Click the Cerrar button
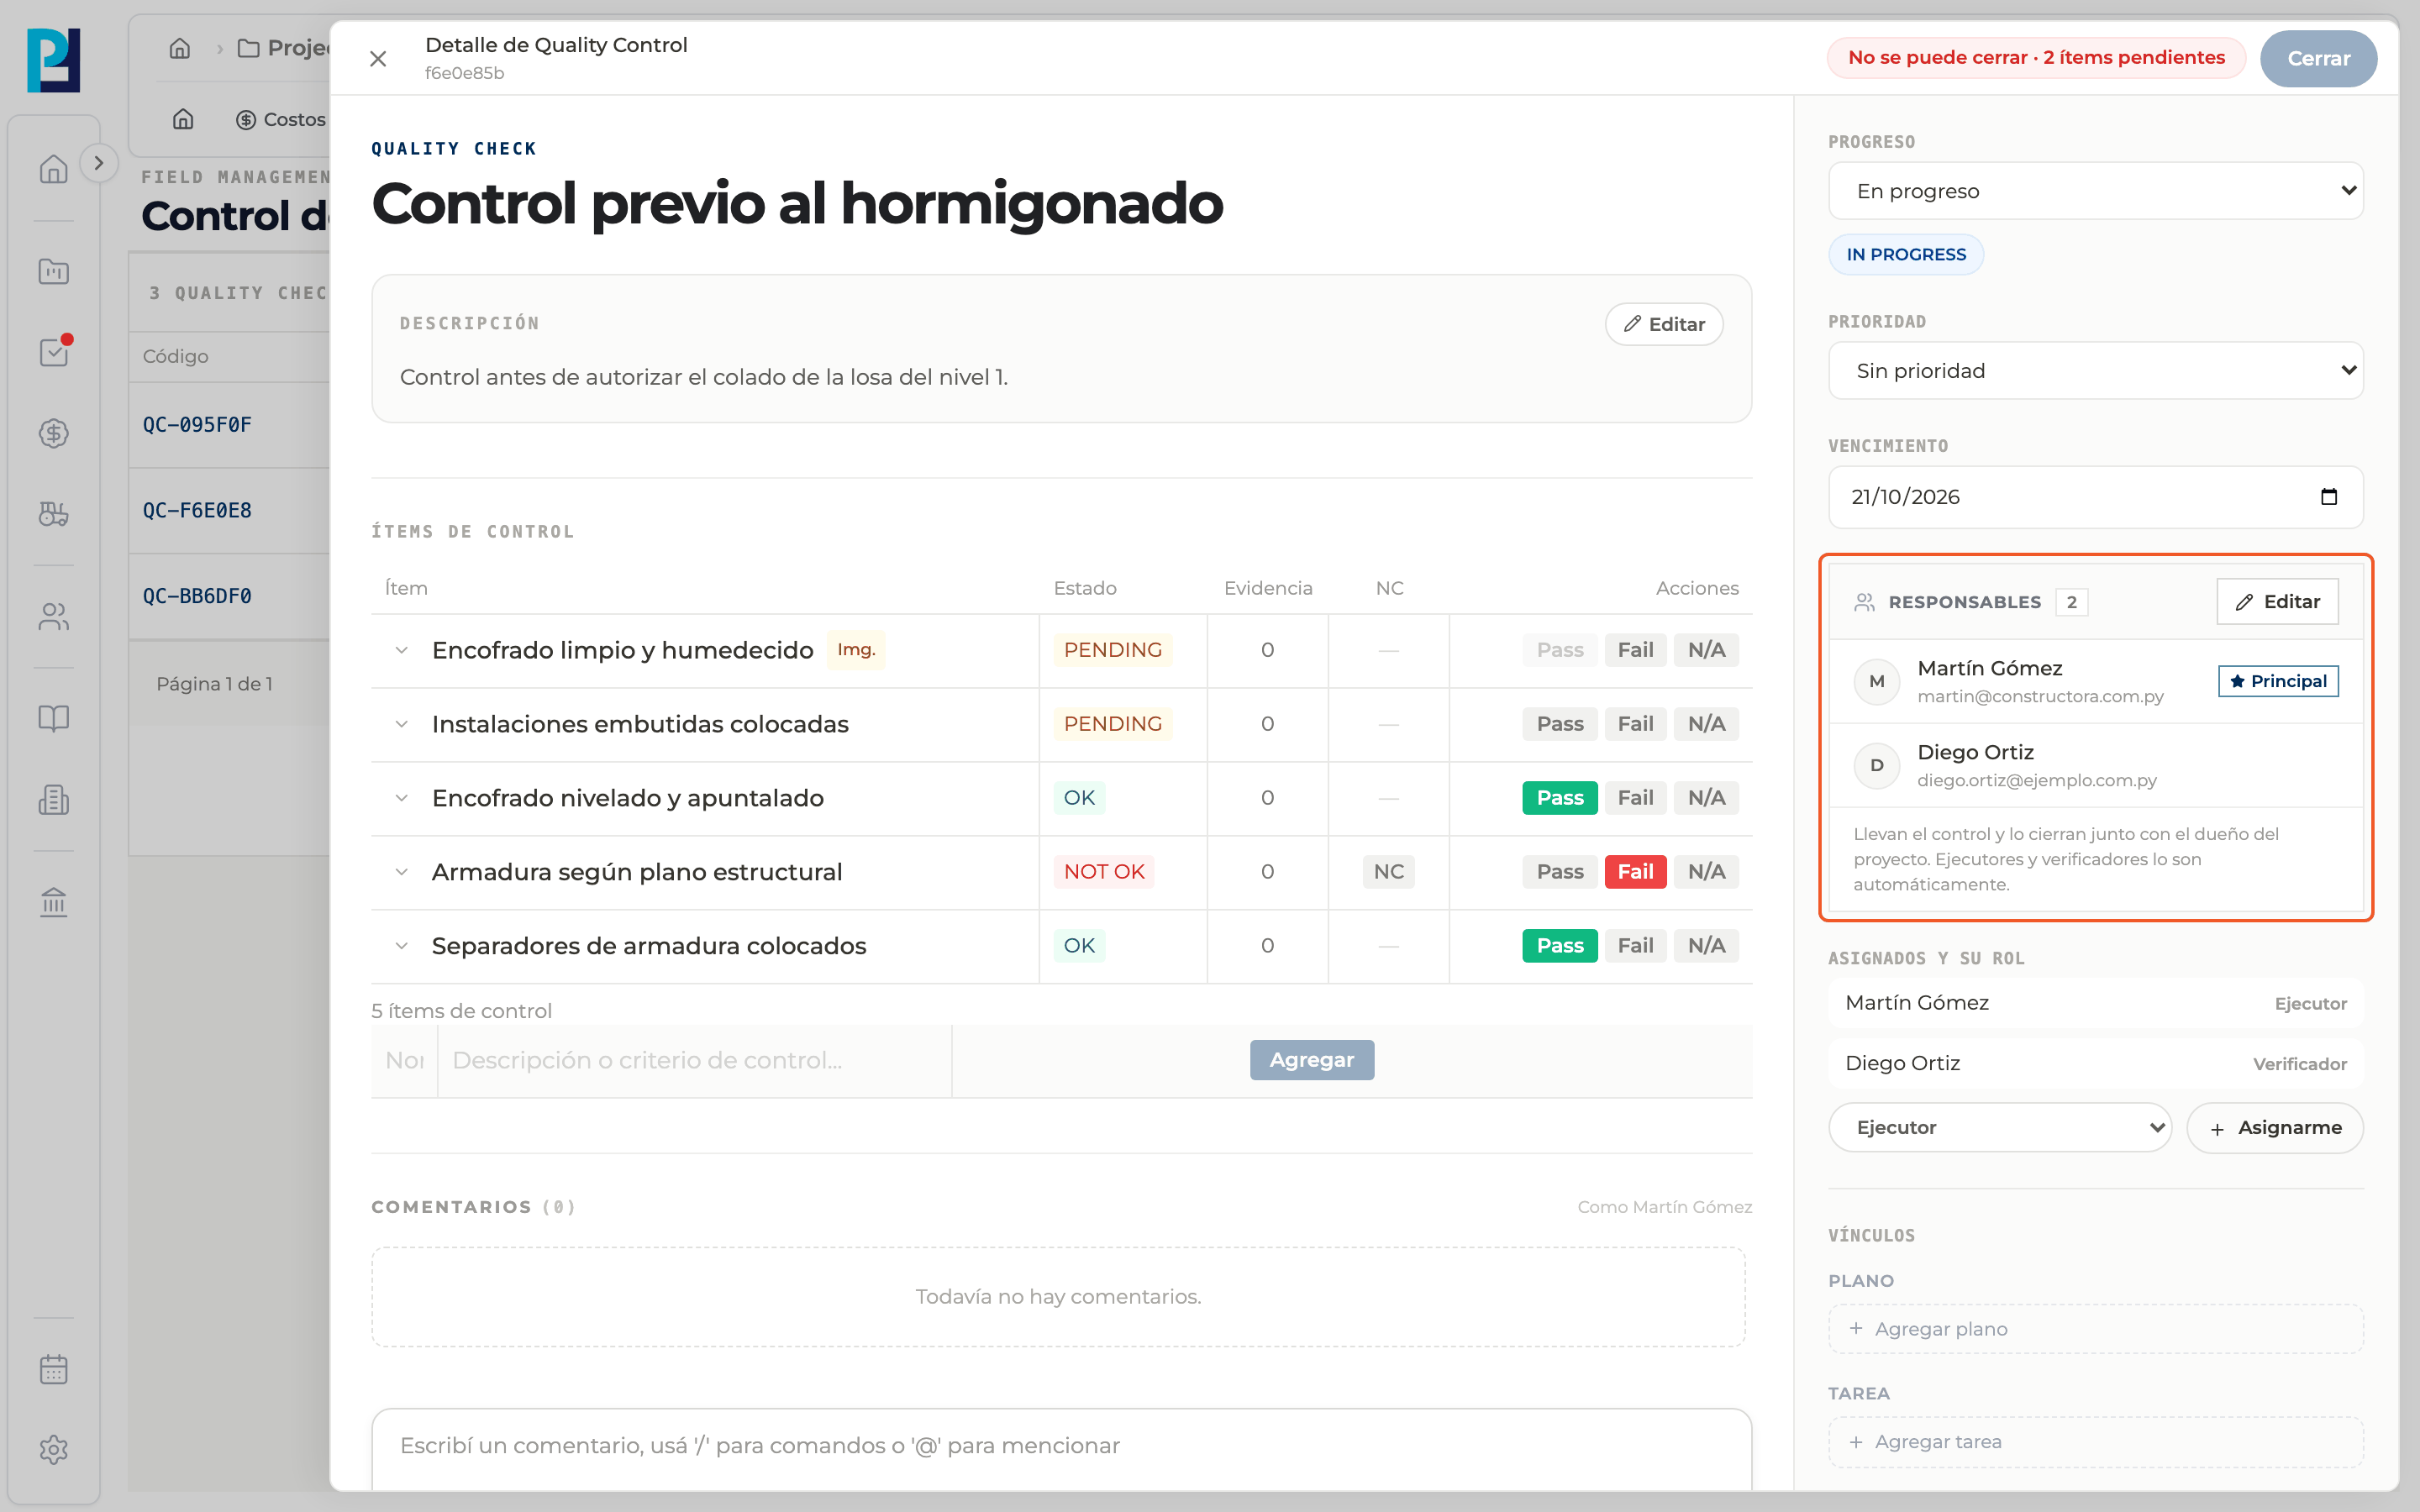This screenshot has height=1512, width=2420. click(x=2318, y=58)
